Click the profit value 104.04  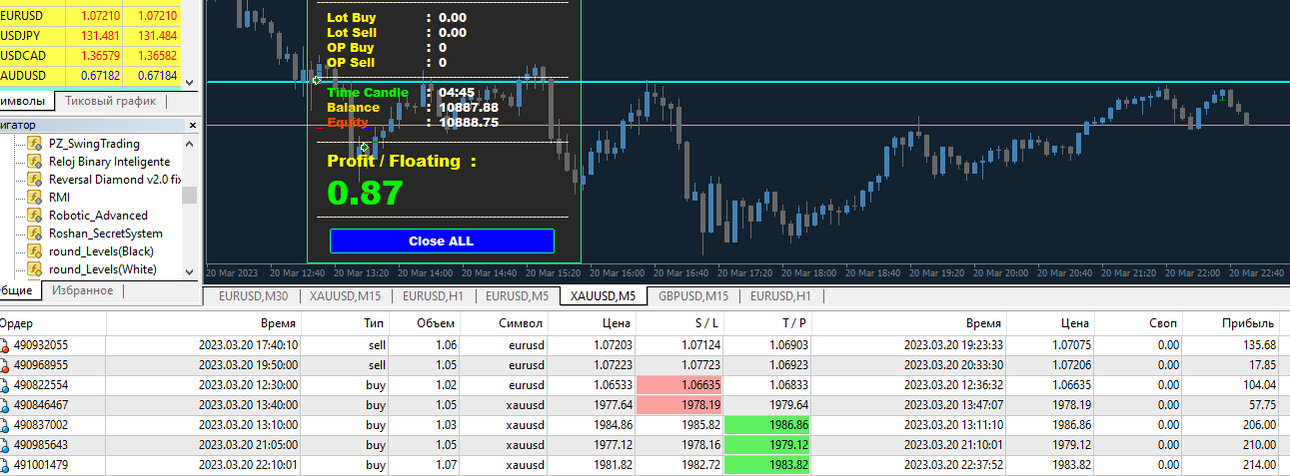click(1257, 385)
